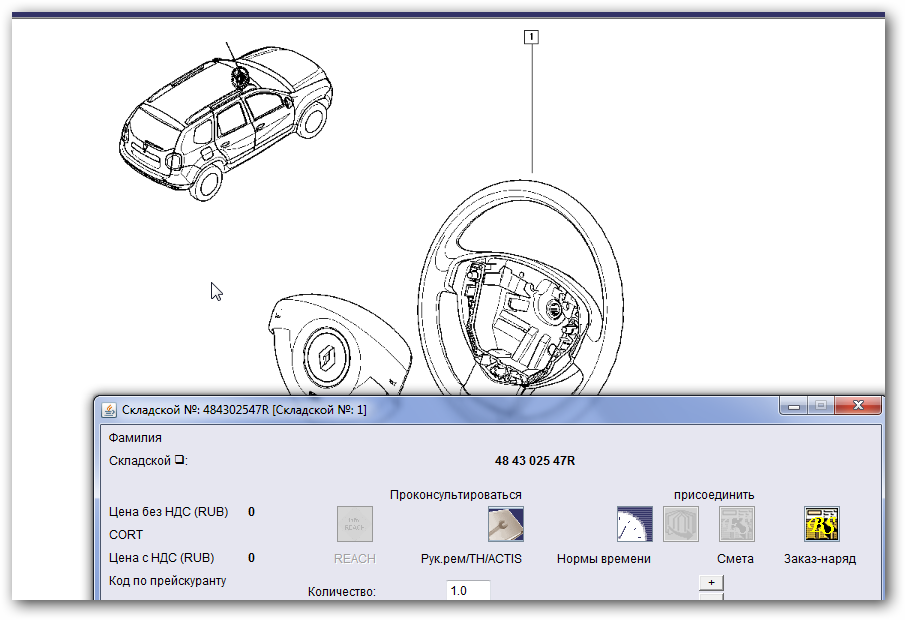The width and height of the screenshot is (905, 620).
Task: Click the Смета estimate icon
Action: click(737, 524)
